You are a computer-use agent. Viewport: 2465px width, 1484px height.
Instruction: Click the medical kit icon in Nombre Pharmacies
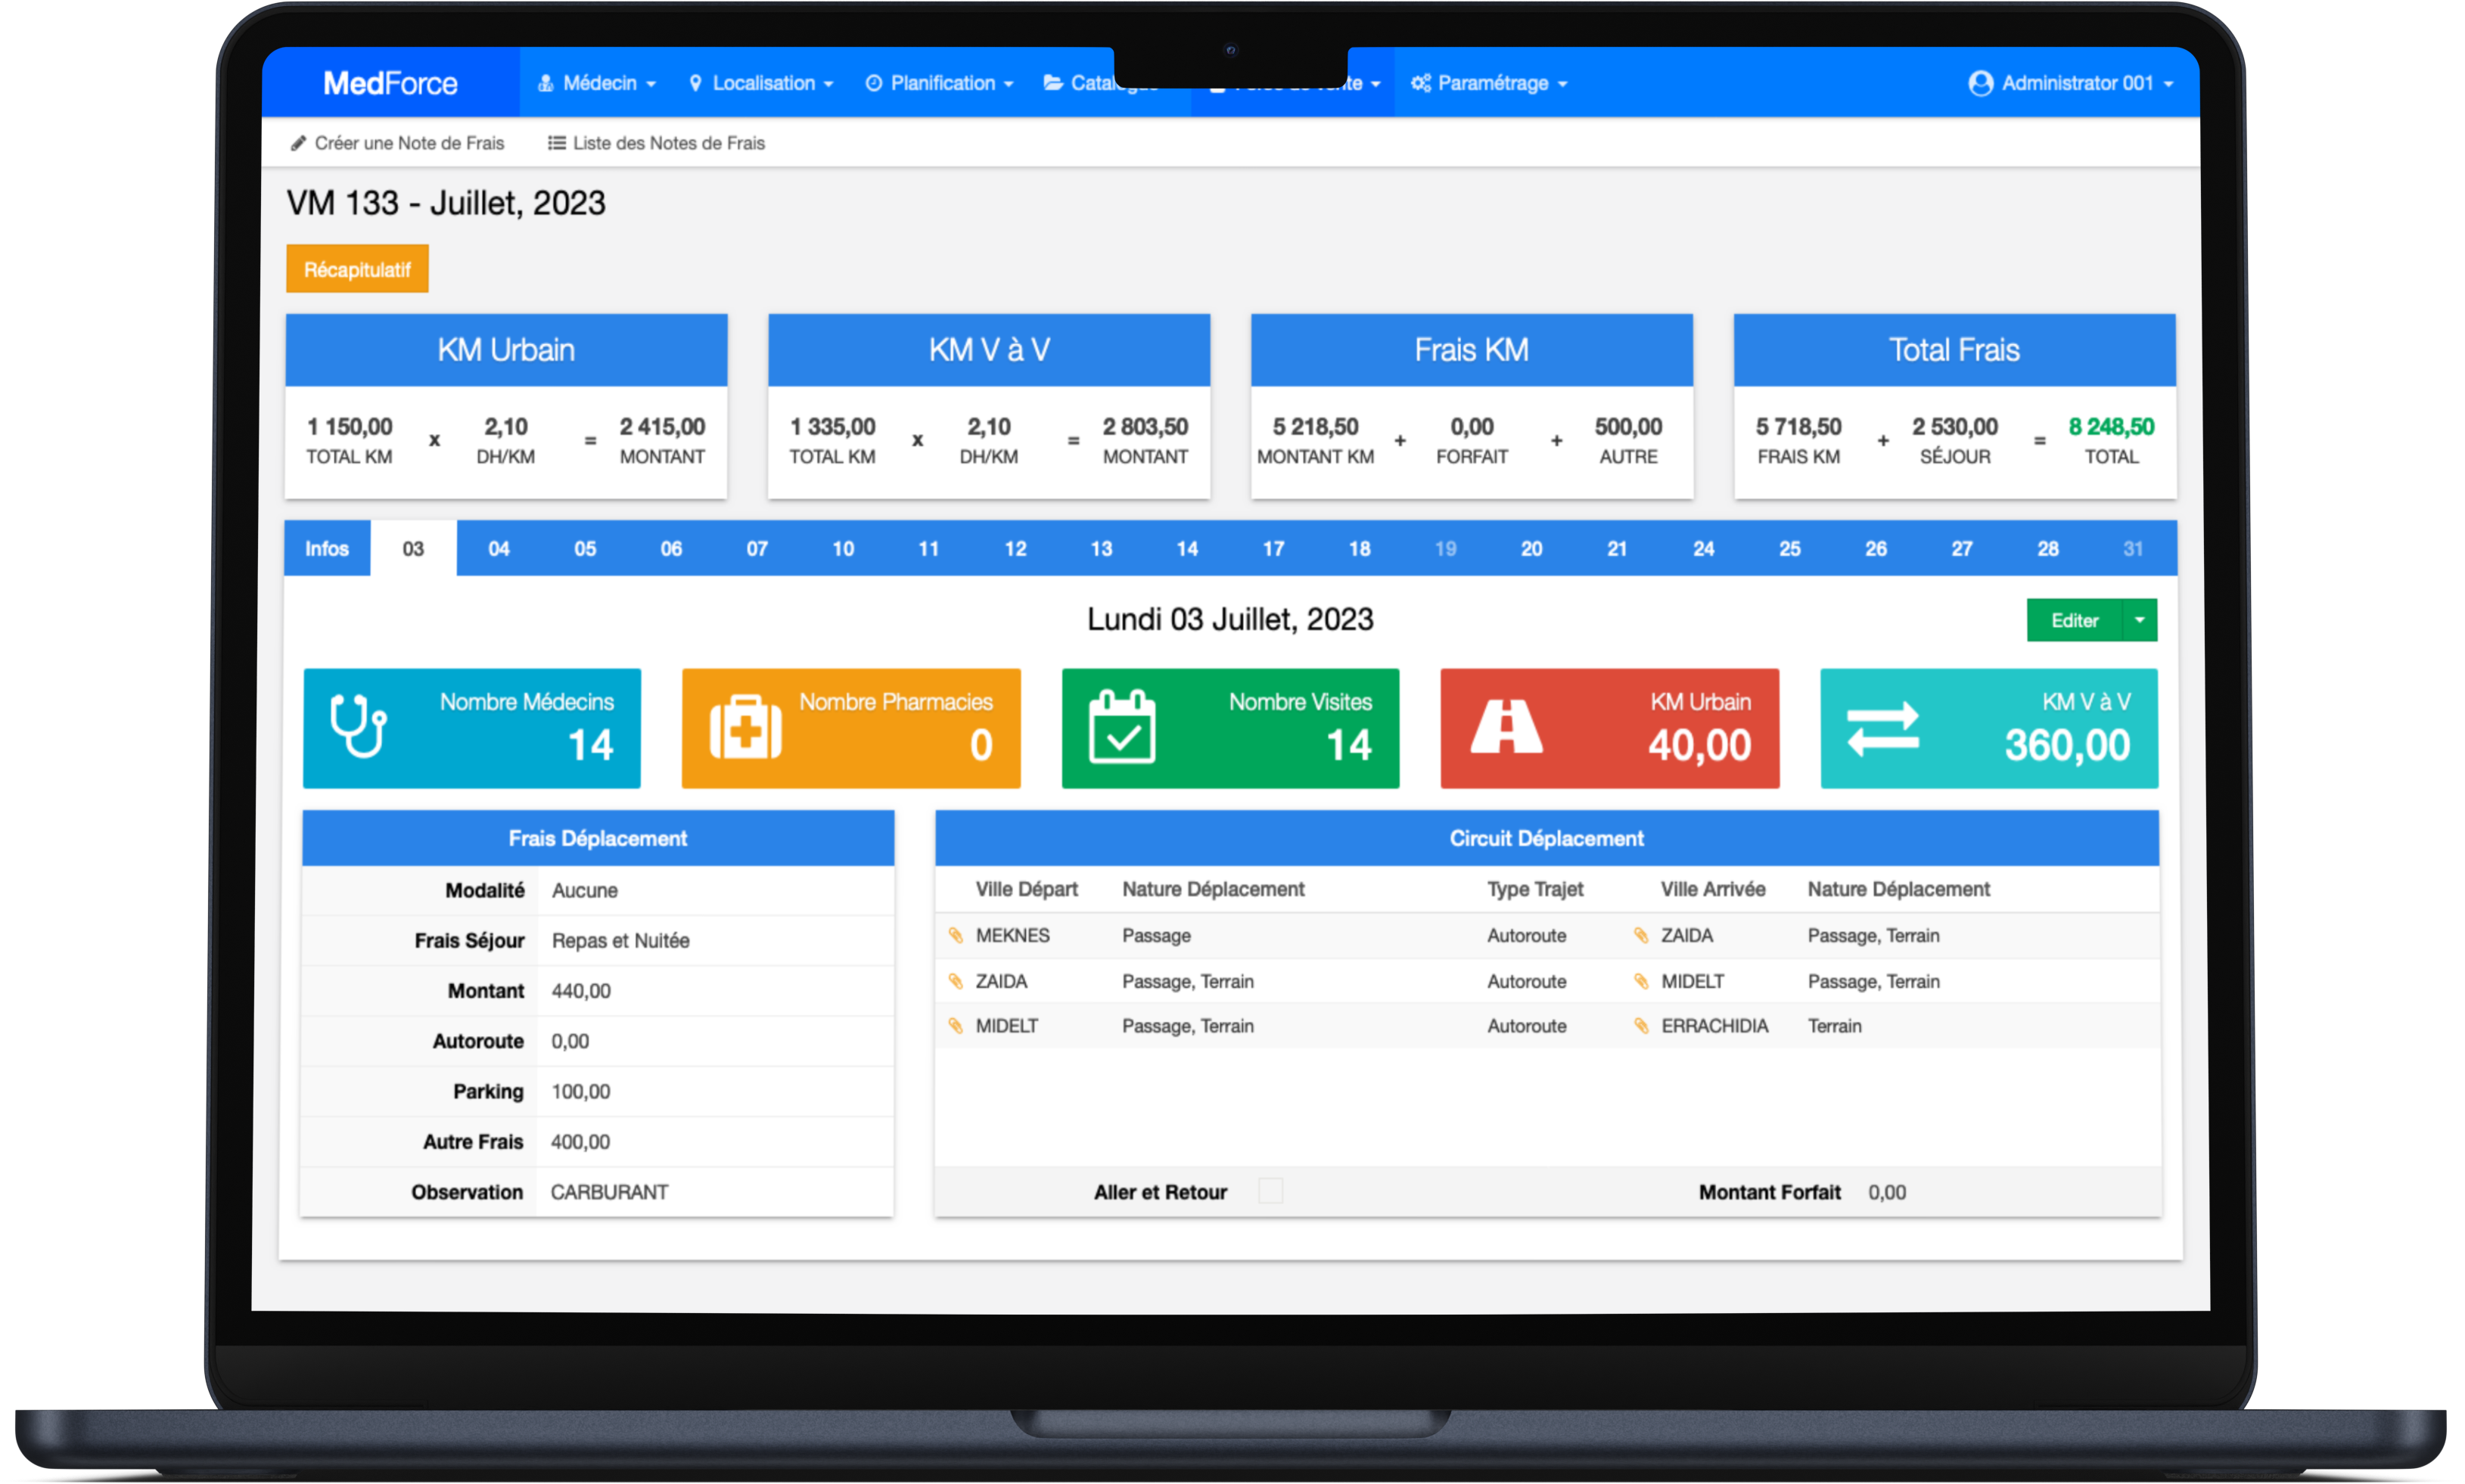point(745,728)
